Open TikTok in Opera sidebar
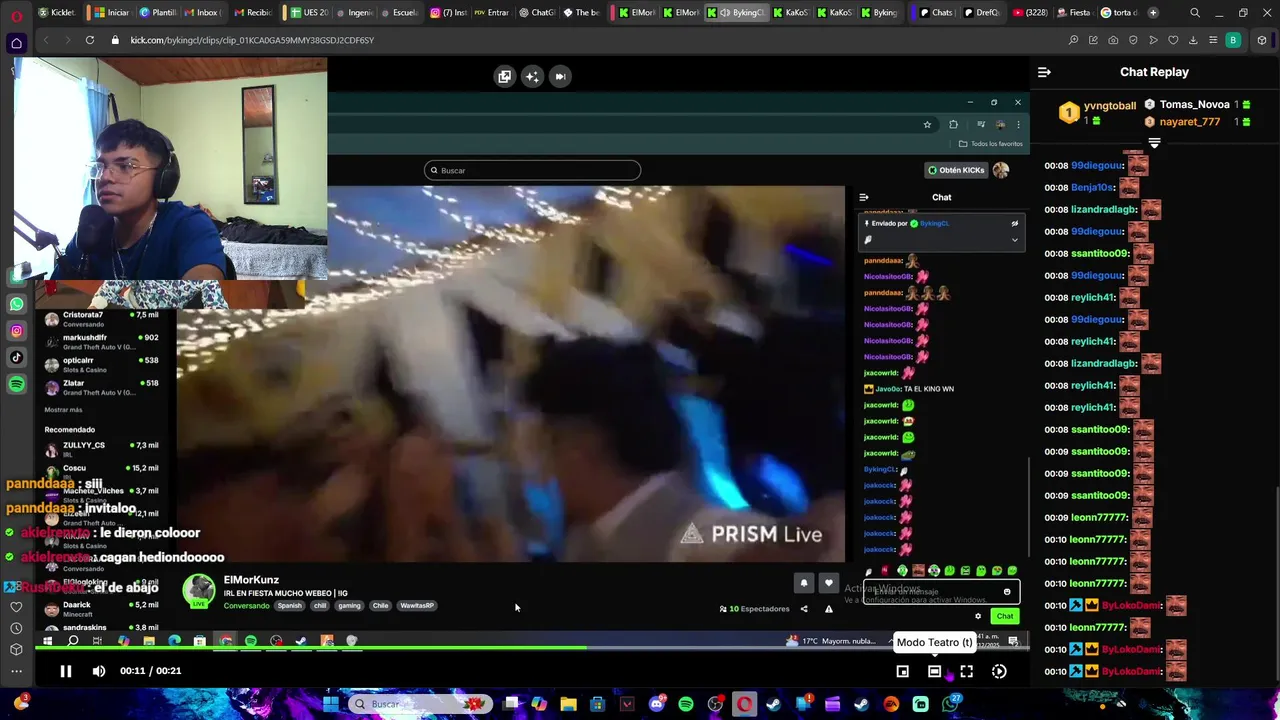1280x720 pixels. pos(16,357)
